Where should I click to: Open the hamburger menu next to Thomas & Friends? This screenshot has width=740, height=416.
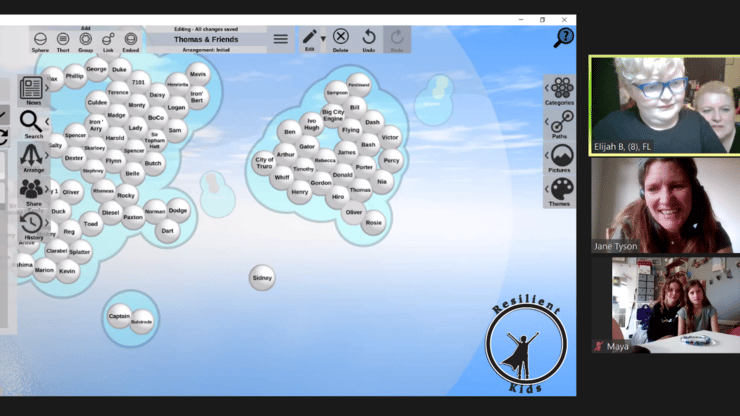pyautogui.click(x=280, y=39)
